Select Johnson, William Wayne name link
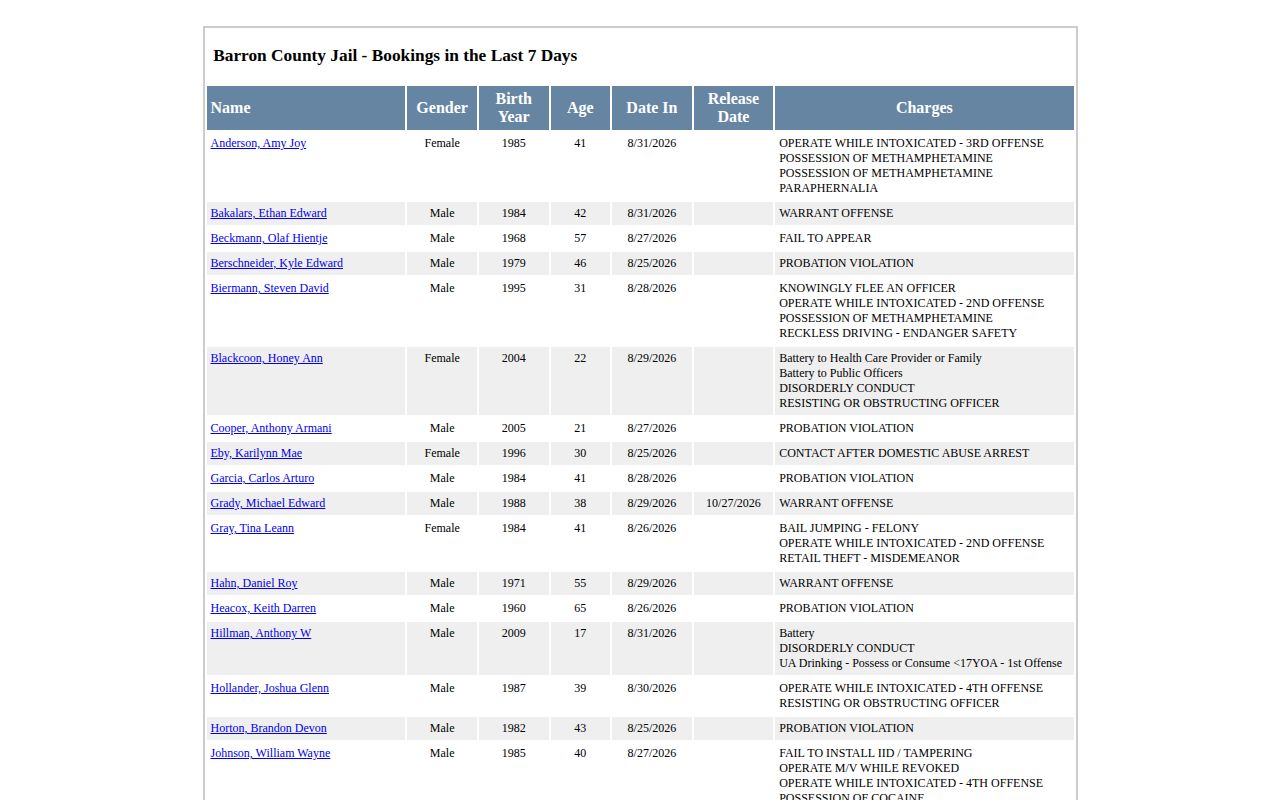This screenshot has width=1280, height=800. pyautogui.click(x=270, y=753)
